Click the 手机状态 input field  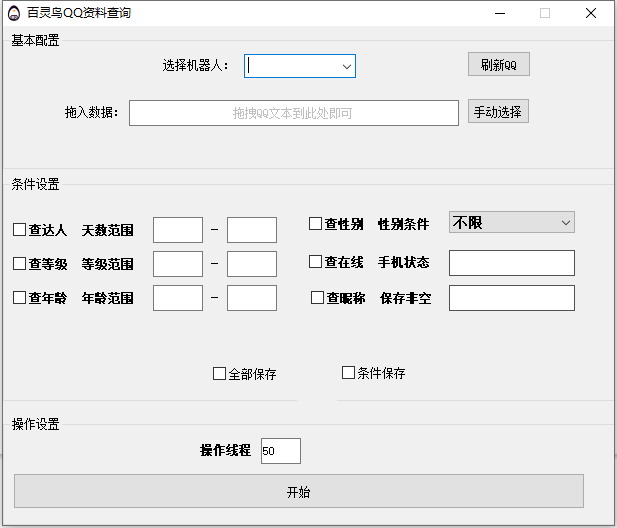pos(512,263)
